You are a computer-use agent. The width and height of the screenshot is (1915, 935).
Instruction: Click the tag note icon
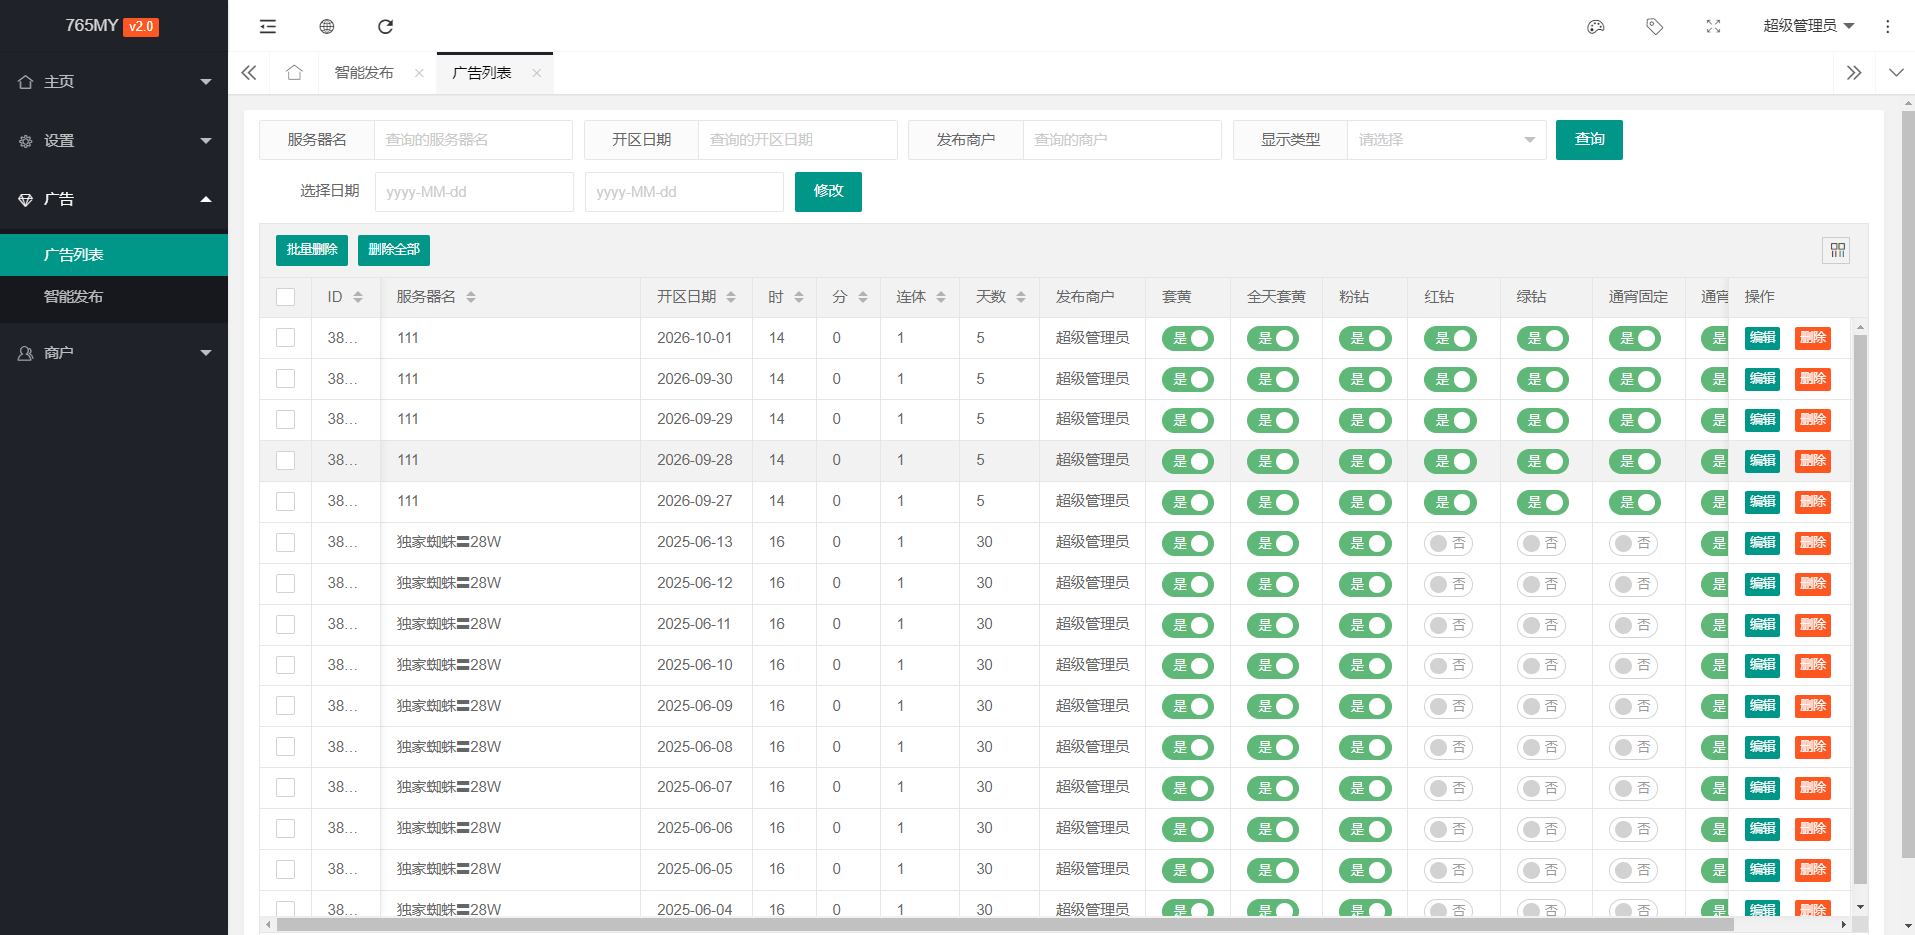1655,26
